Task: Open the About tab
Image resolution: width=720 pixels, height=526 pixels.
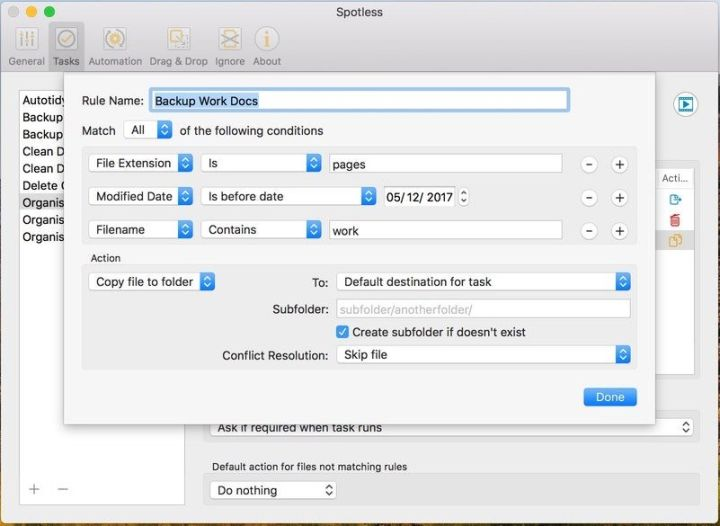Action: coord(267,47)
